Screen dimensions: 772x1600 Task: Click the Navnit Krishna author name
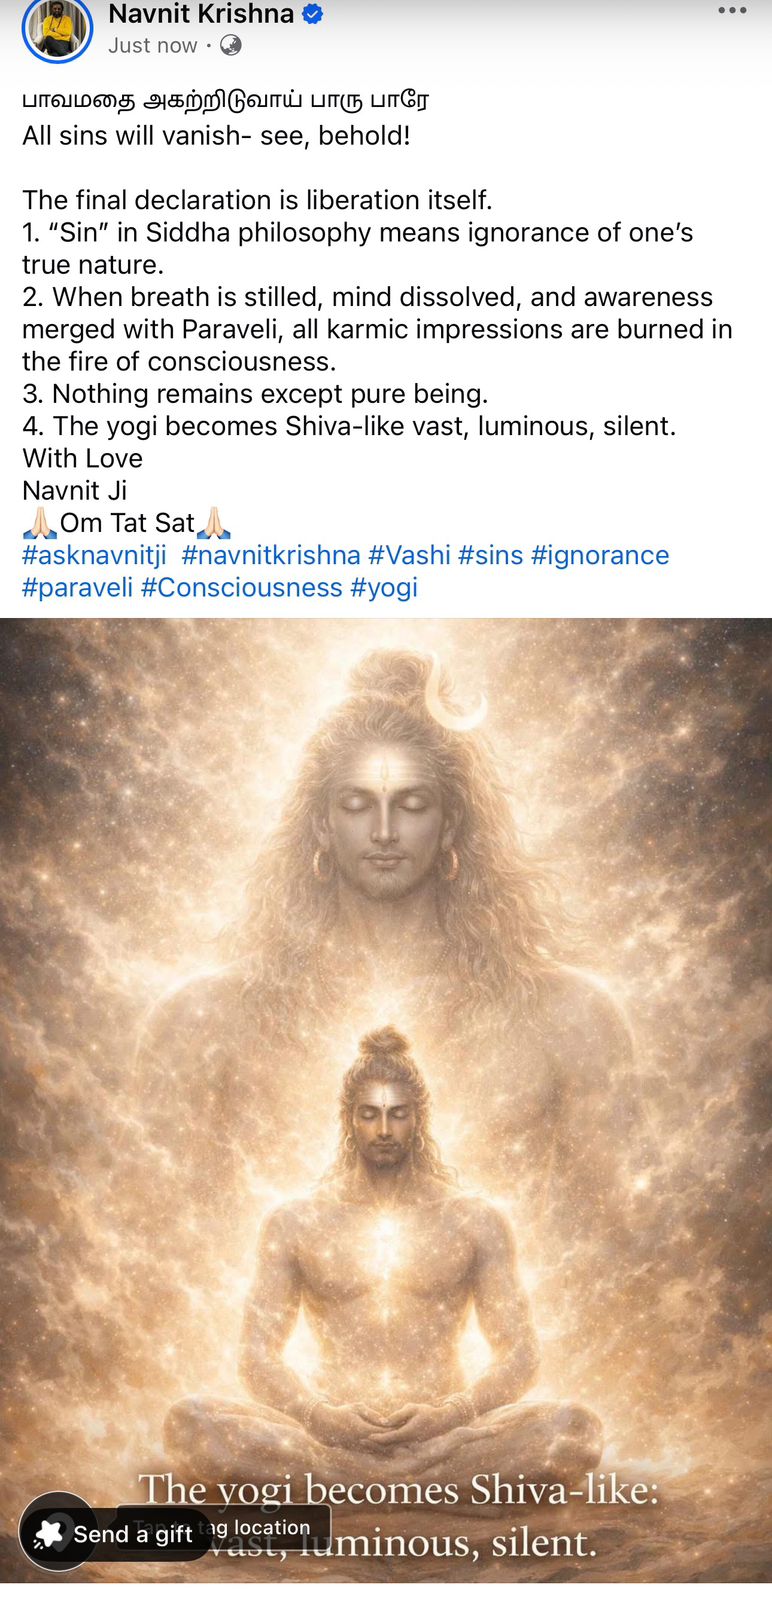point(201,14)
